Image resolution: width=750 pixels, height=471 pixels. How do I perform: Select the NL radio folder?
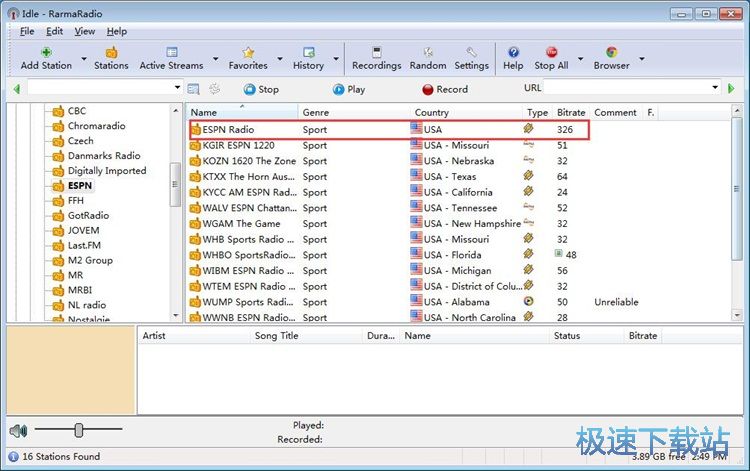click(87, 305)
